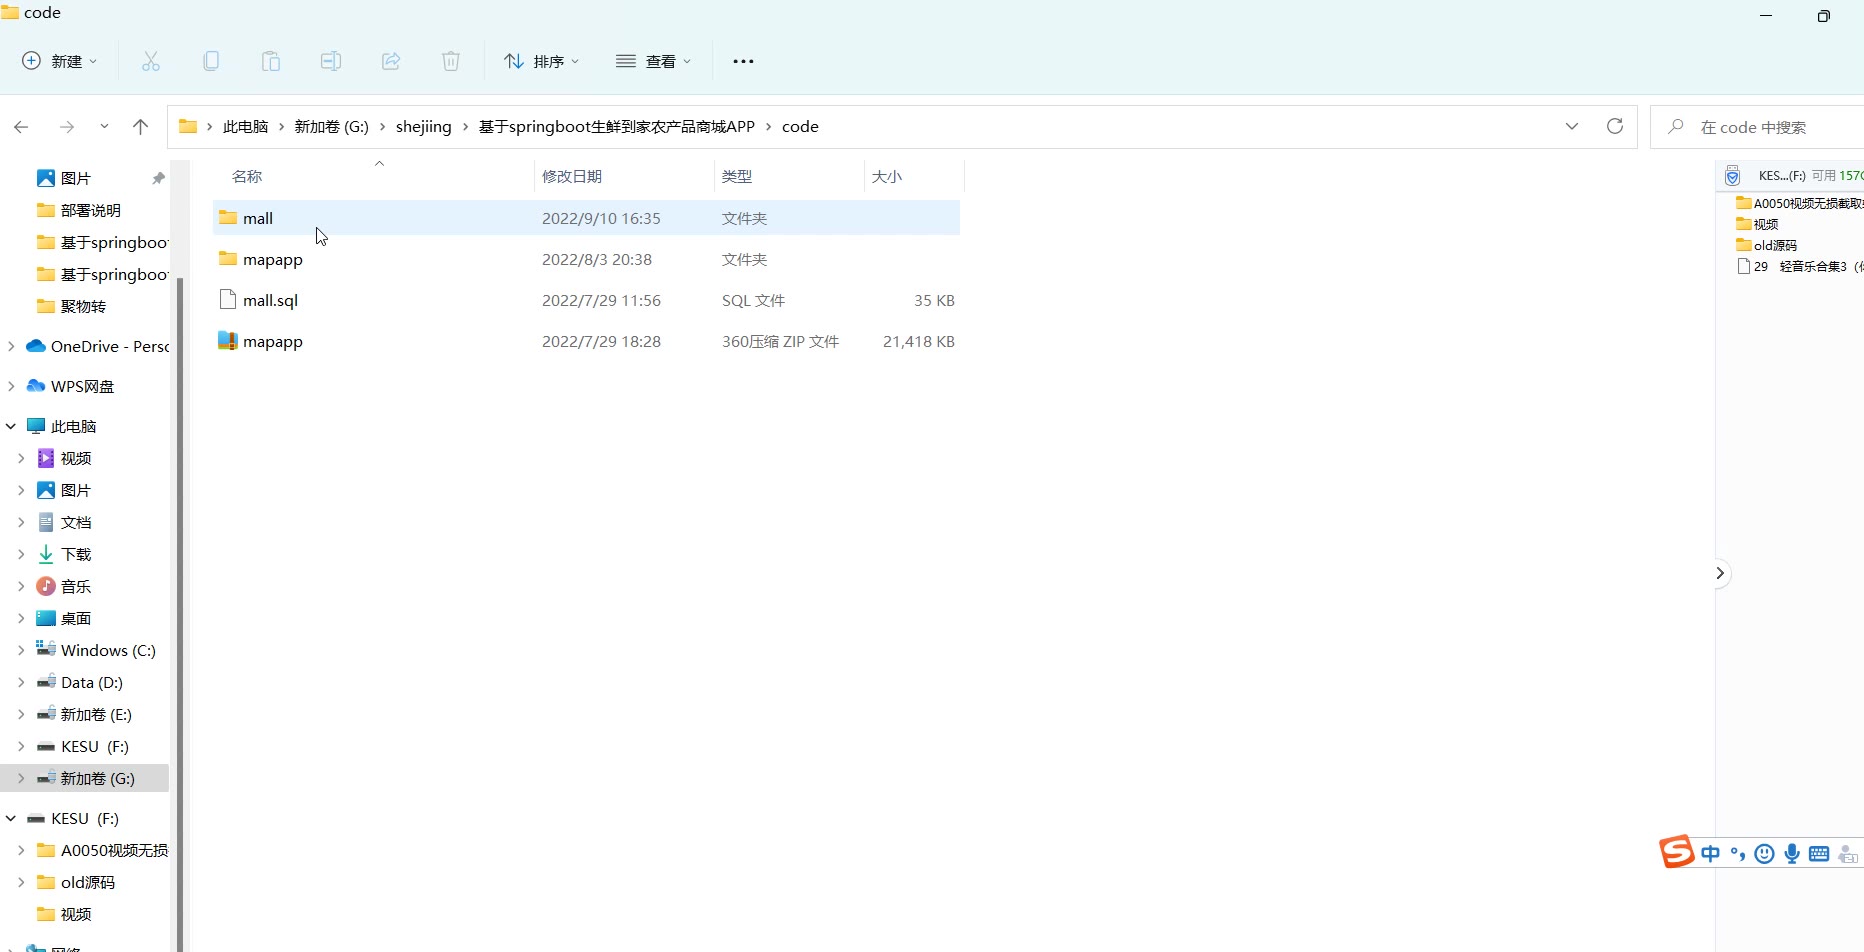1864x952 pixels.
Task: Expand the Data (D:) drive node
Action: coord(21,682)
